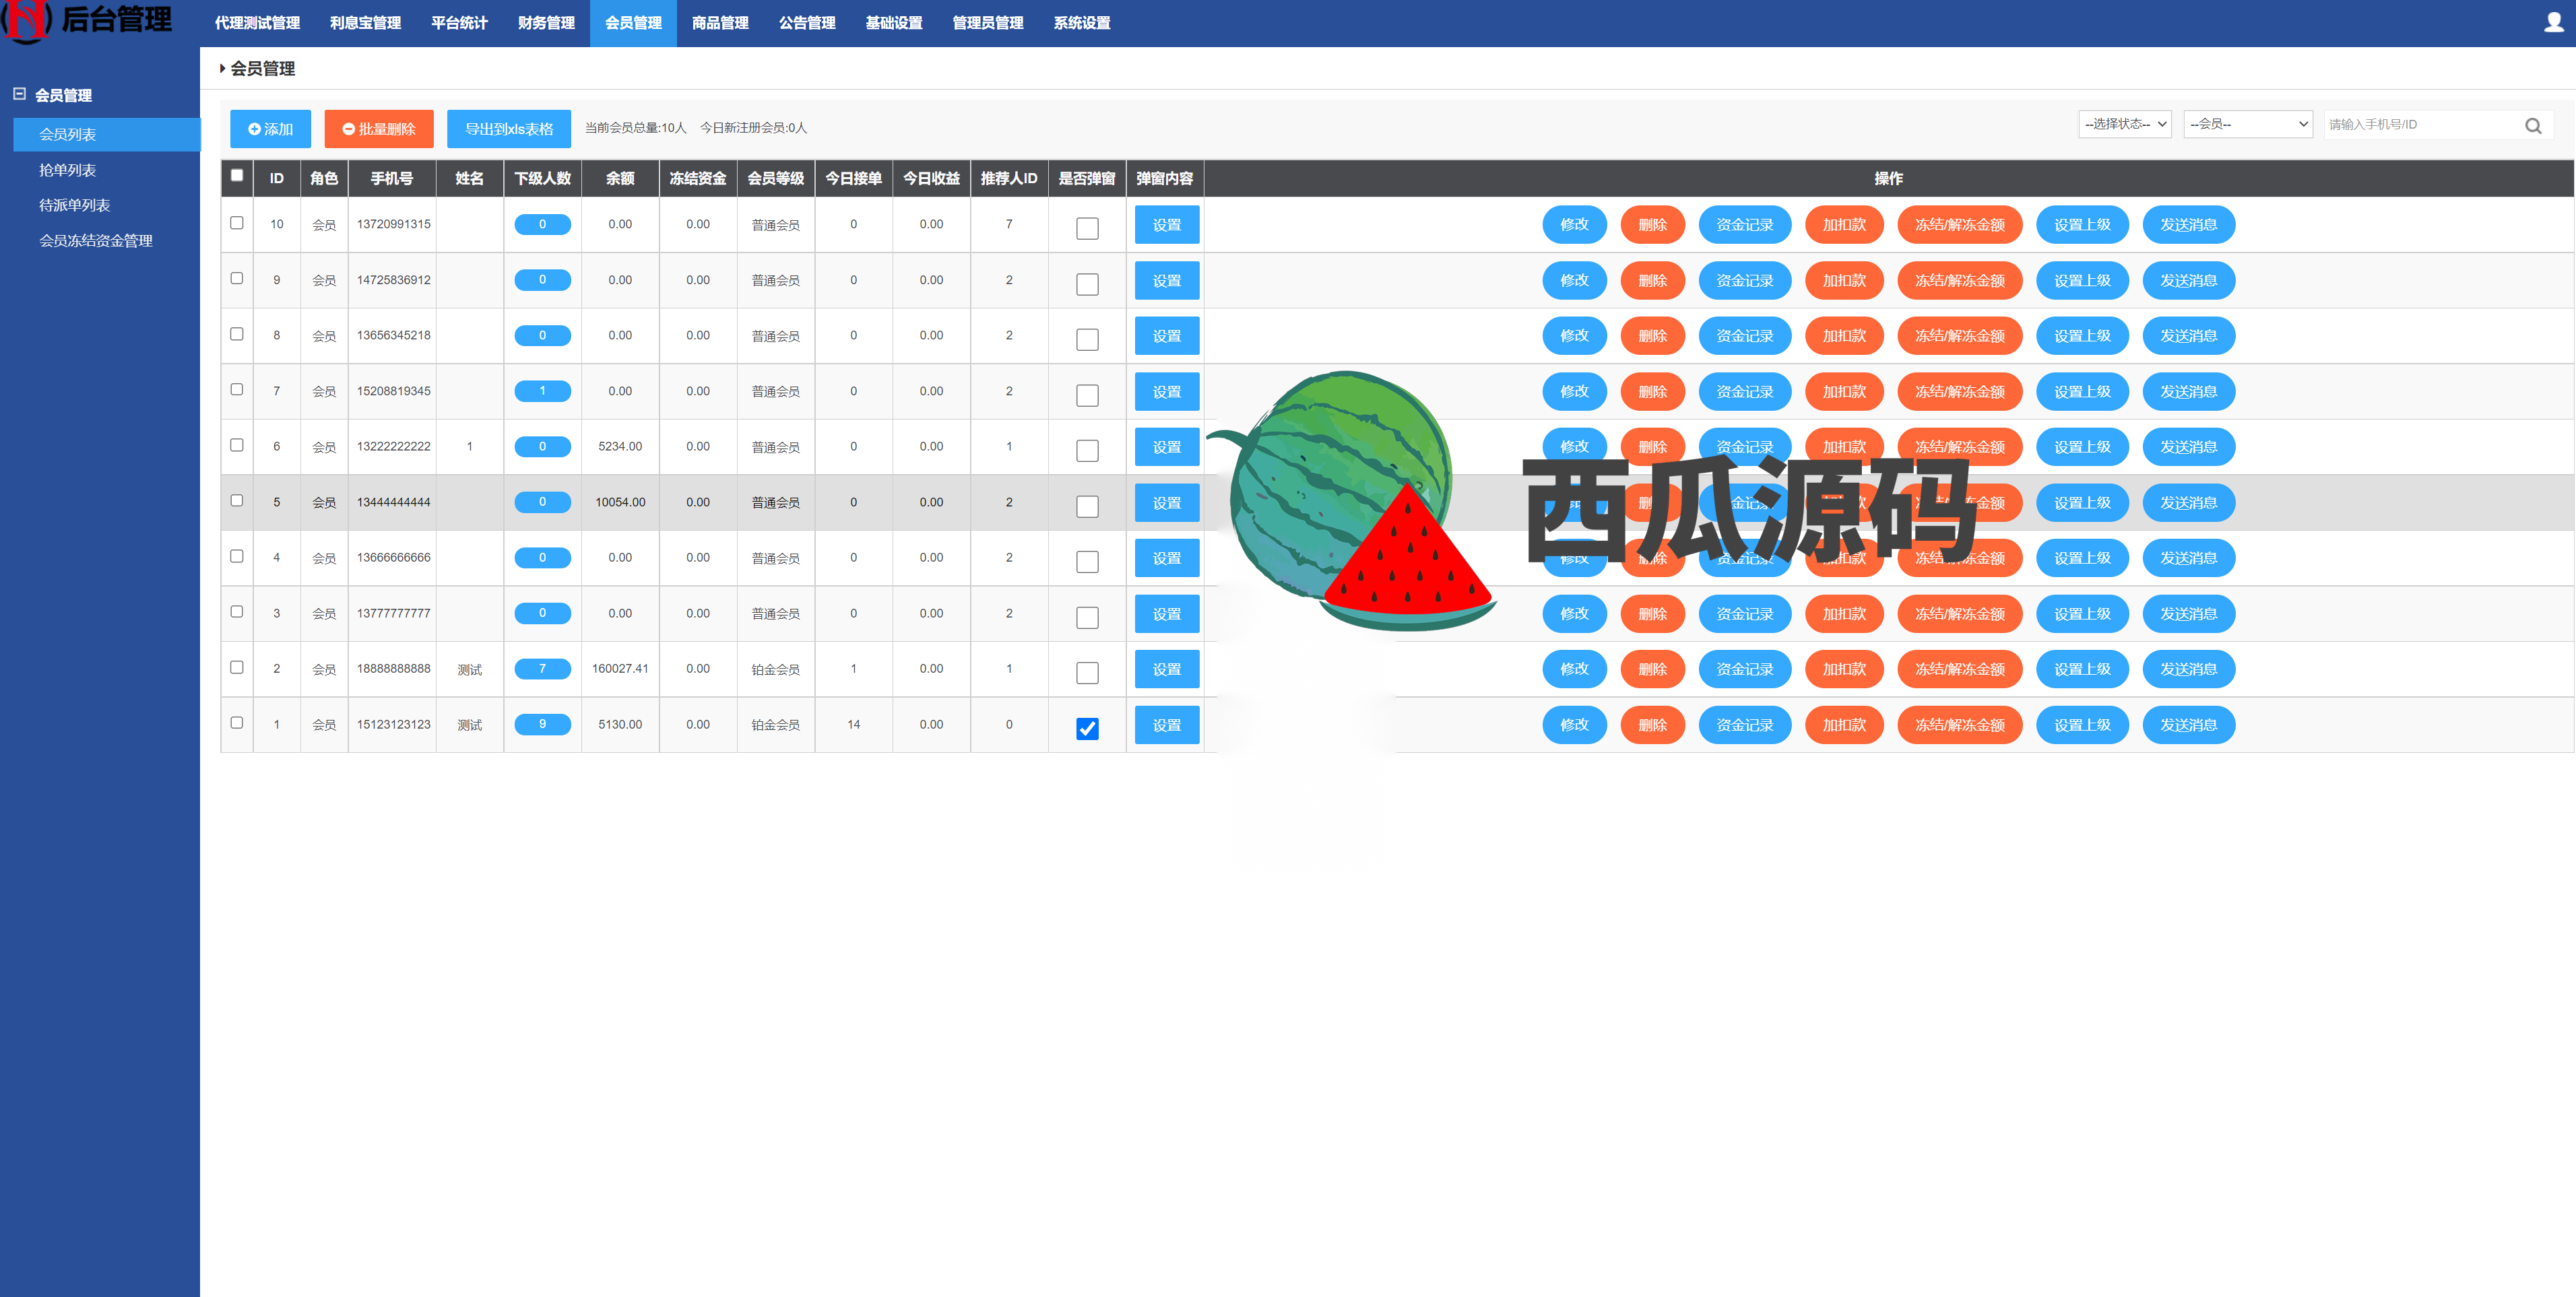Select row checkbox for member 15123123123
This screenshot has height=1297, width=2576.
(x=237, y=722)
